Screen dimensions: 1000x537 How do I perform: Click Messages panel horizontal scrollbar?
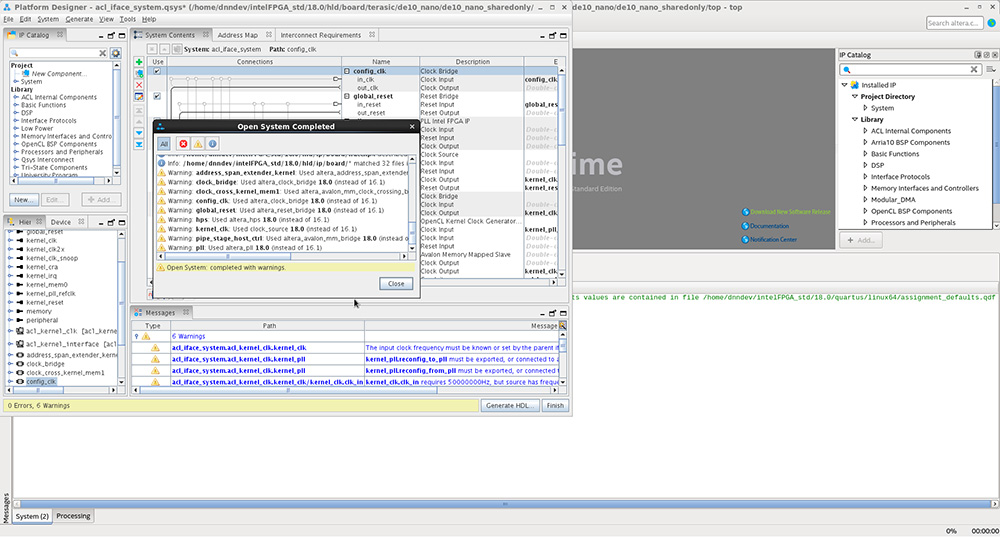(x=344, y=390)
